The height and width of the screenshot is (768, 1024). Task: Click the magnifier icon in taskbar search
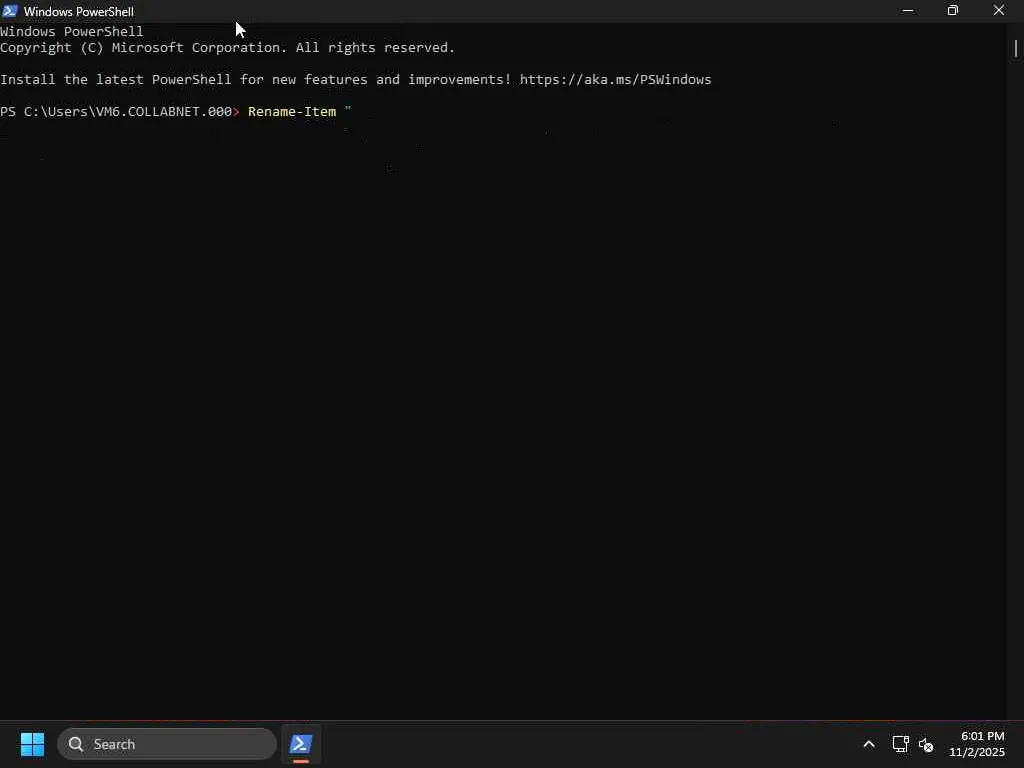[76, 744]
